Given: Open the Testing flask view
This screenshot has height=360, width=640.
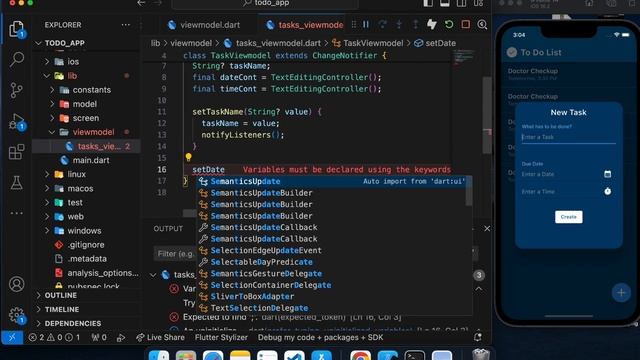Looking at the screenshot, I should (x=16, y=182).
